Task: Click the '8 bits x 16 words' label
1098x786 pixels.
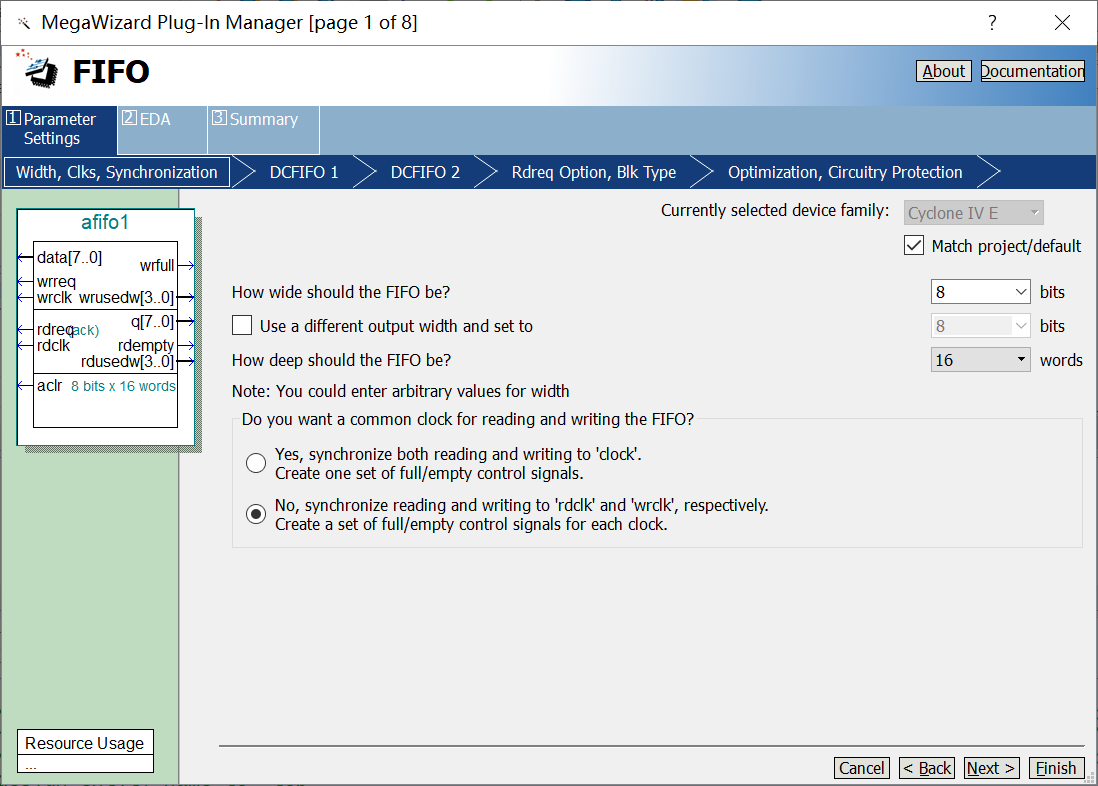Action: pos(123,386)
